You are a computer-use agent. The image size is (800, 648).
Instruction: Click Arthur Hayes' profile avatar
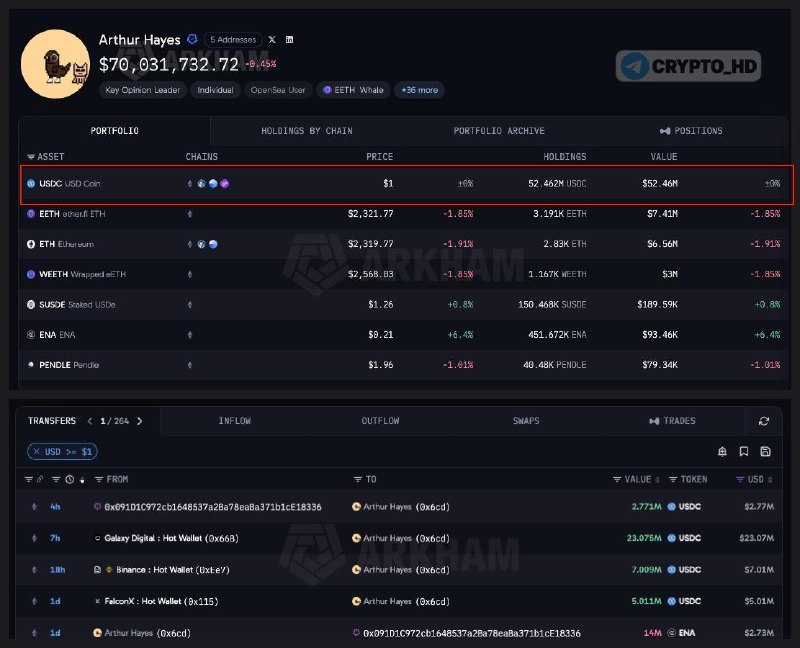pos(55,64)
